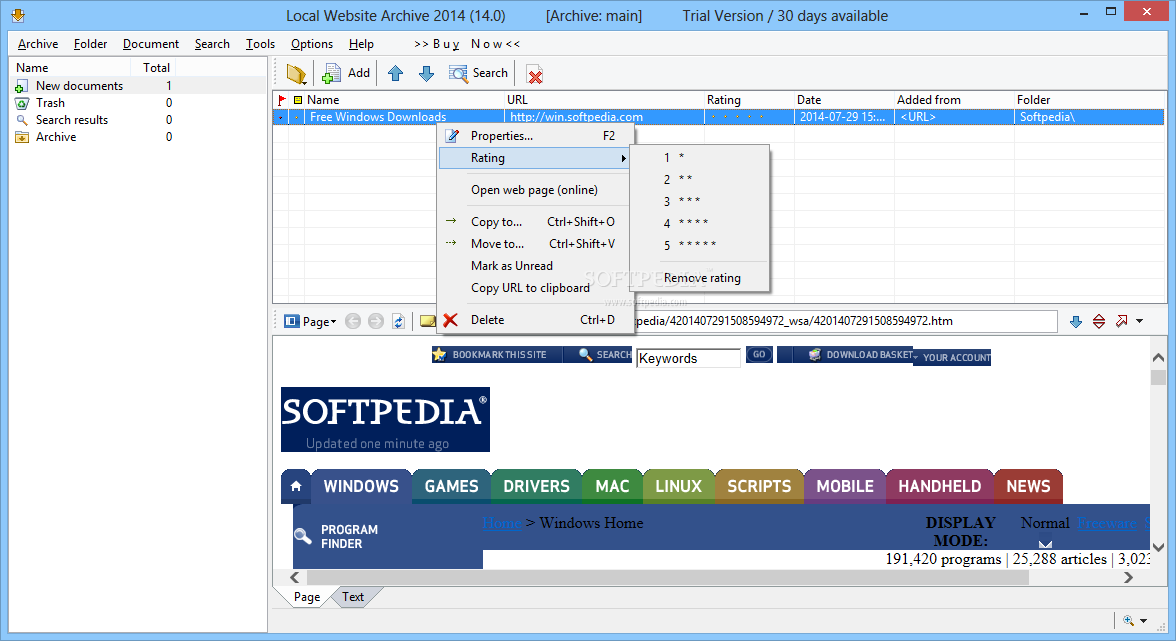
Task: Open the Document menu
Action: (x=151, y=44)
